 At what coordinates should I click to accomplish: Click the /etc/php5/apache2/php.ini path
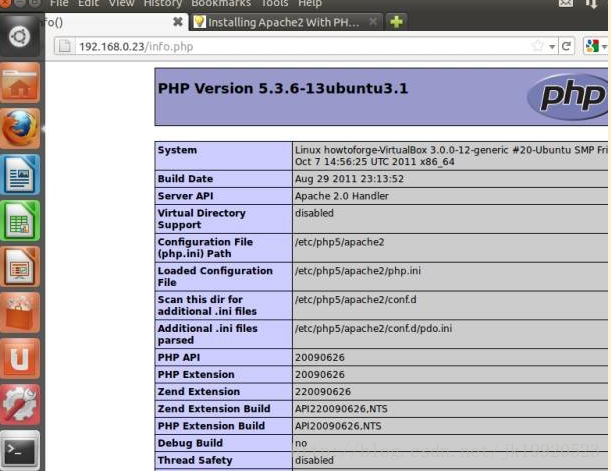click(358, 271)
